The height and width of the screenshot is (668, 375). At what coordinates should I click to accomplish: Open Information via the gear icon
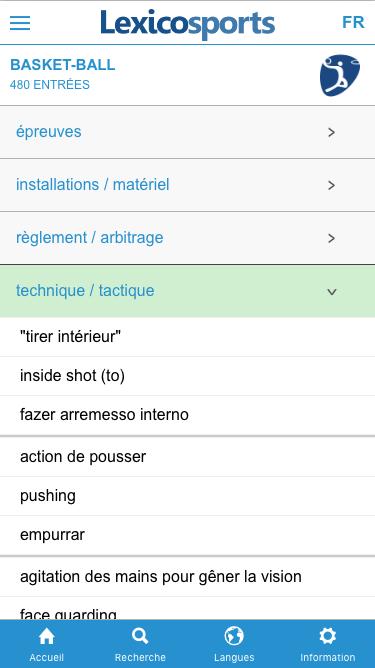tap(328, 644)
